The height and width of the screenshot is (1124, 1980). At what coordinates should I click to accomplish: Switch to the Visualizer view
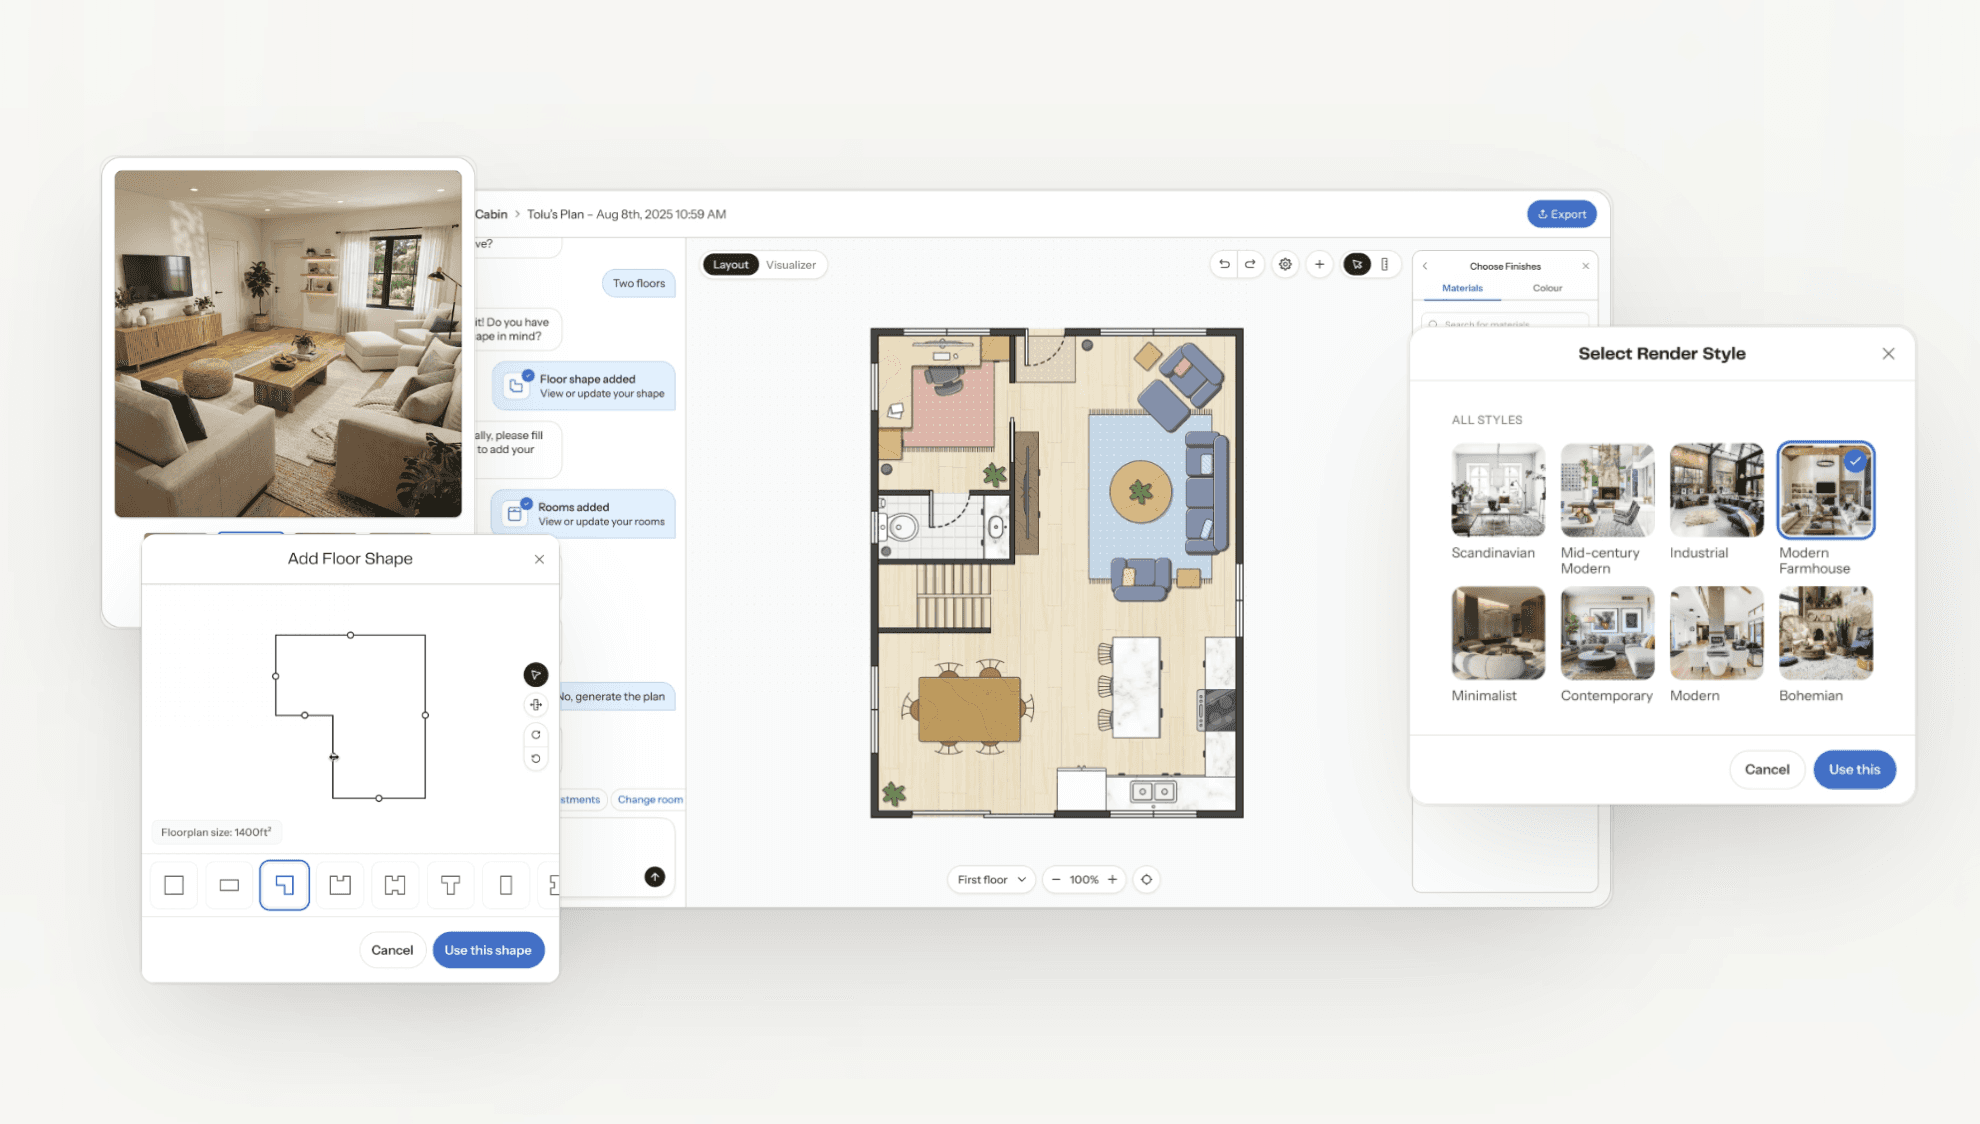point(790,265)
